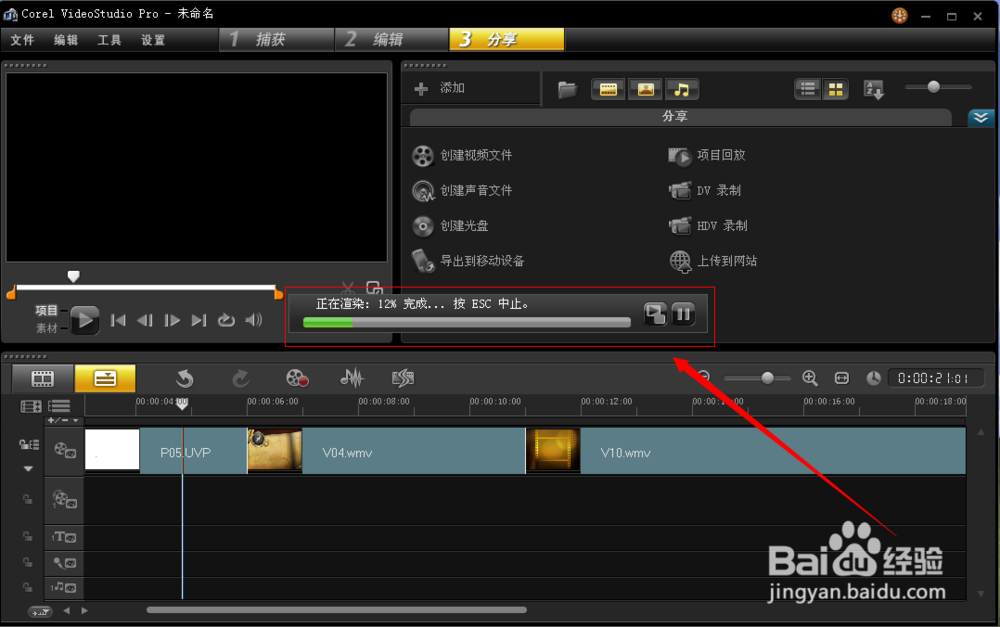Screen dimensions: 1000x627
Task: Adjust the timeline zoom slider
Action: (767, 378)
